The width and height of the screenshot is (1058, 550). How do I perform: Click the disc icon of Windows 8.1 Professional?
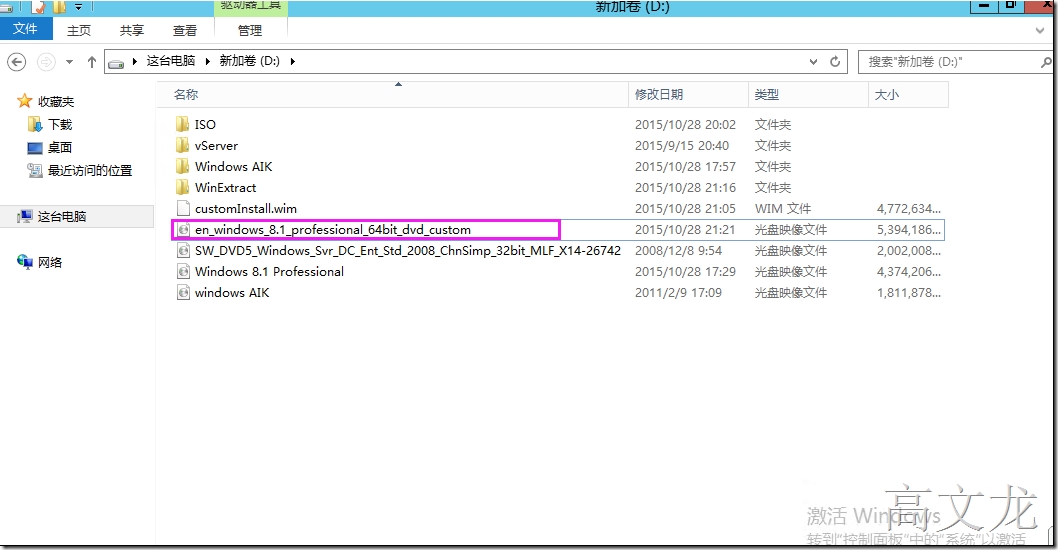coord(183,271)
